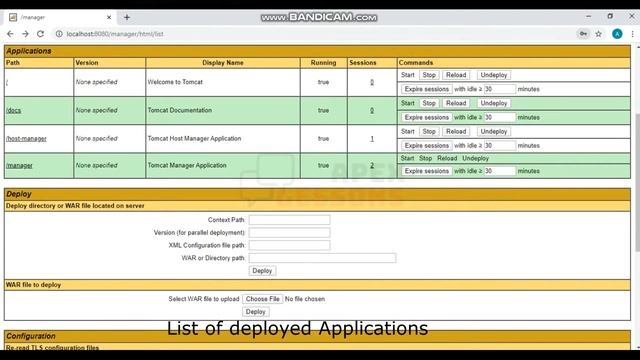The width and height of the screenshot is (640, 360).
Task: Expire sessions for Tomcat Manager Application
Action: click(427, 171)
